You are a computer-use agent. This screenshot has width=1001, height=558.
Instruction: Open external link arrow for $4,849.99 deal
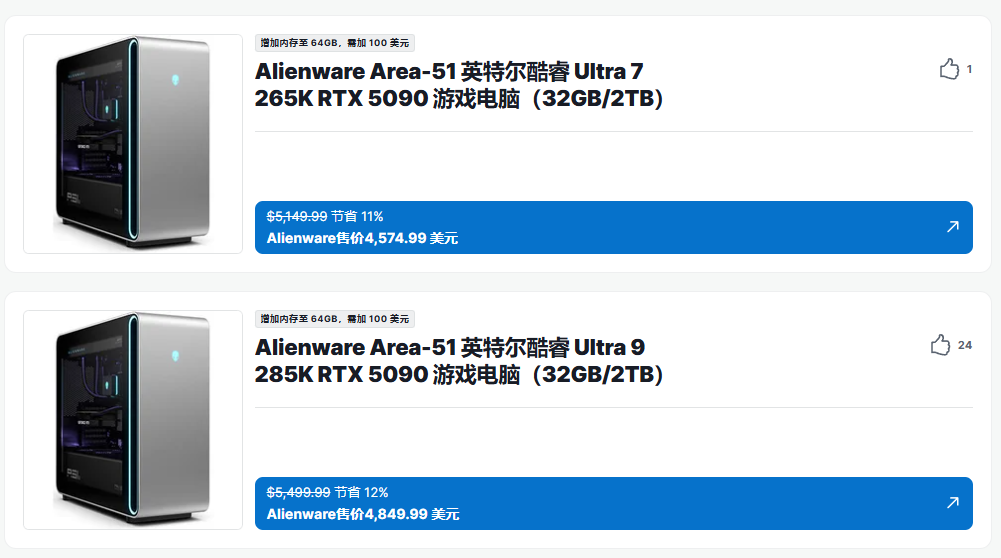coord(952,503)
